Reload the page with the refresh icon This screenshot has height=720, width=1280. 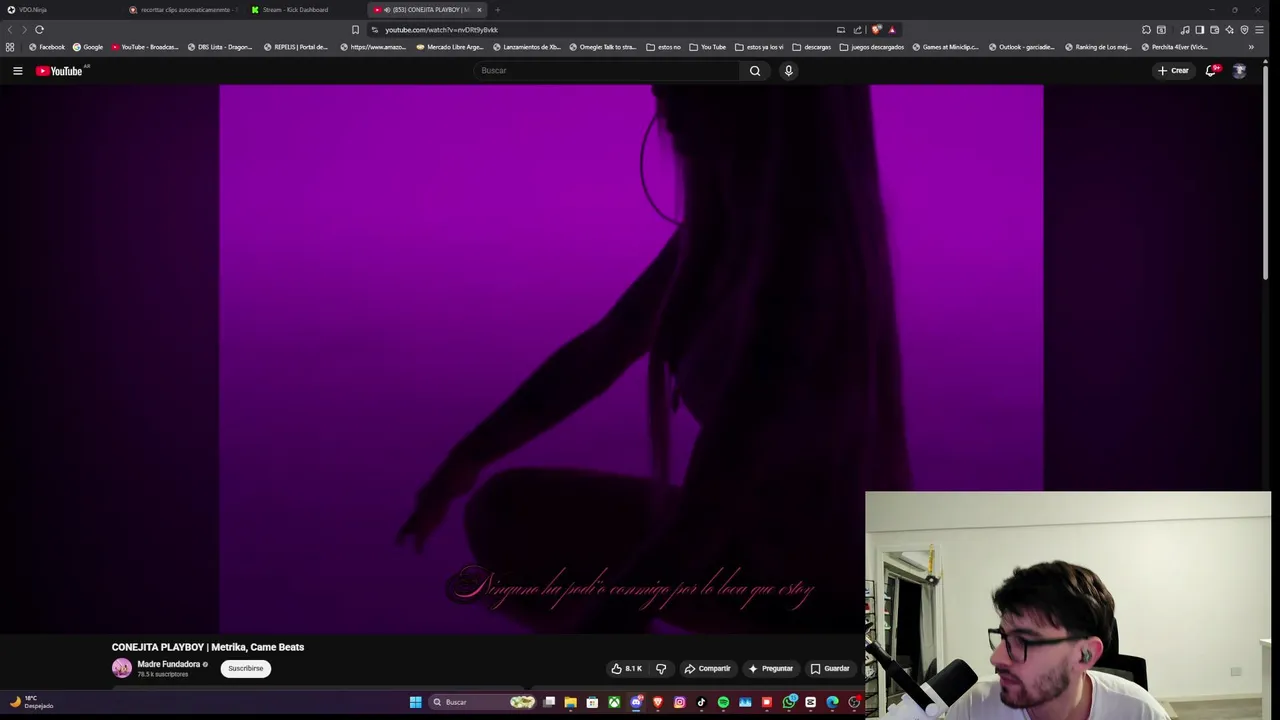click(x=39, y=30)
